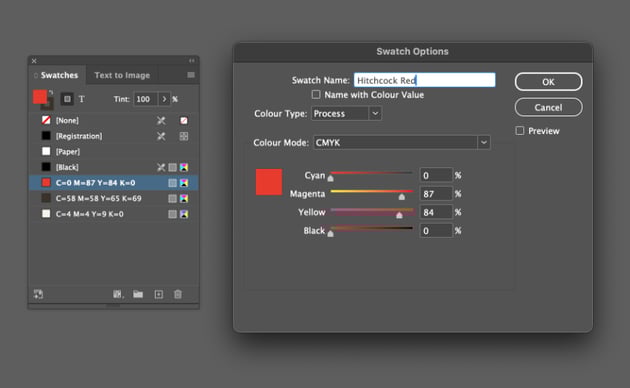Click the Yellow percentage field showing 84
630x388 pixels.
click(x=436, y=212)
